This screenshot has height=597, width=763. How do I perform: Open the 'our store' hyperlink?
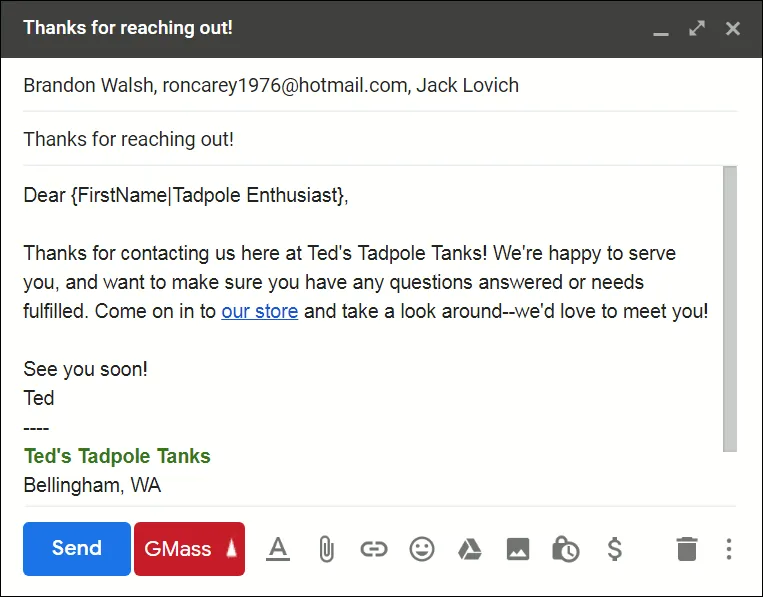coord(259,311)
